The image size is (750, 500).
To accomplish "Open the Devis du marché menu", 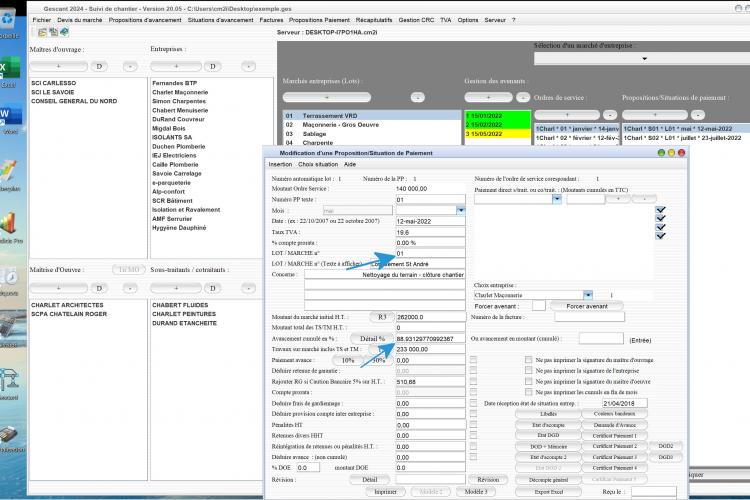I will pyautogui.click(x=79, y=20).
